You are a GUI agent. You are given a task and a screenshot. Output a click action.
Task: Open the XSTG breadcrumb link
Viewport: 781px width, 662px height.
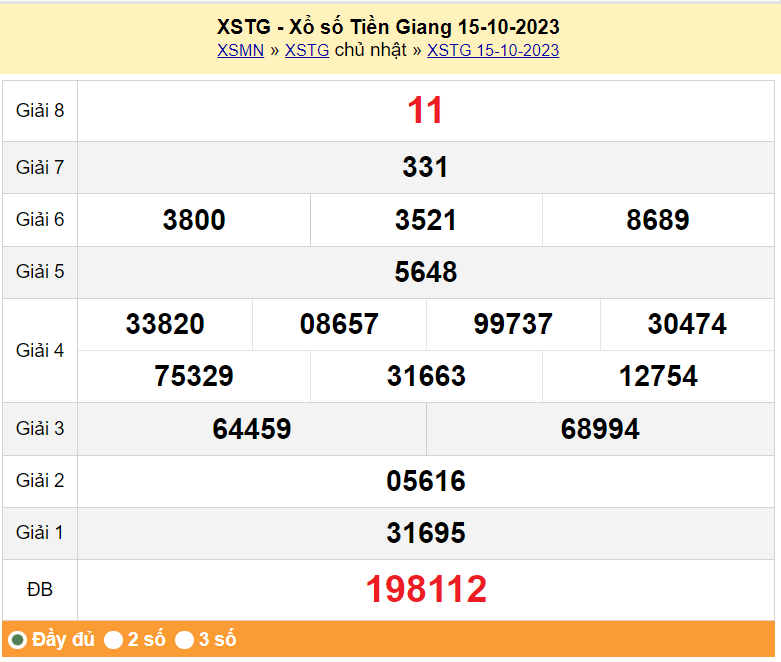(x=307, y=50)
